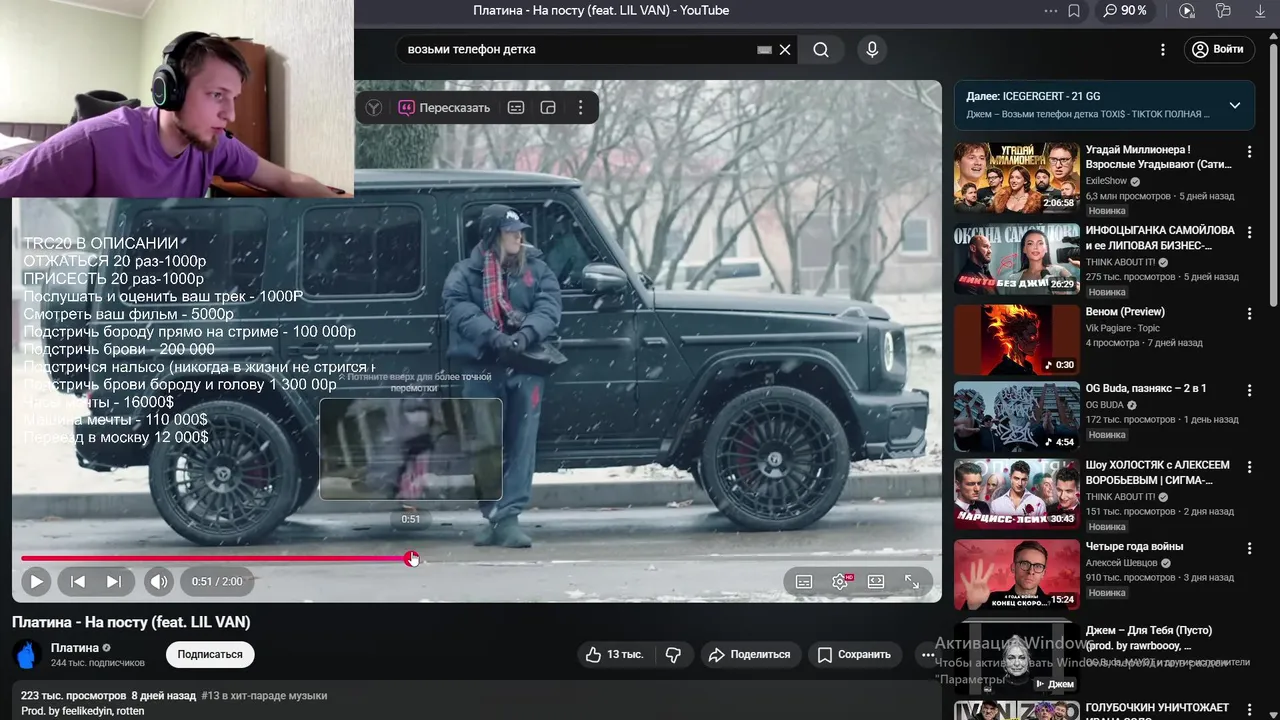Click the video title 'Платина - На посту (feat. LIL VAN)'
1280x720 pixels.
point(131,622)
